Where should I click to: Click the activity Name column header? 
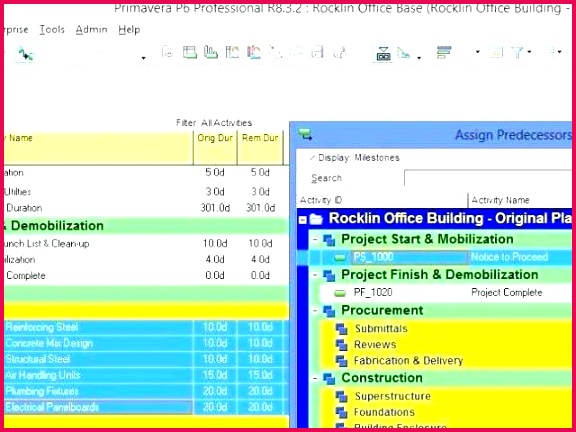(x=98, y=148)
